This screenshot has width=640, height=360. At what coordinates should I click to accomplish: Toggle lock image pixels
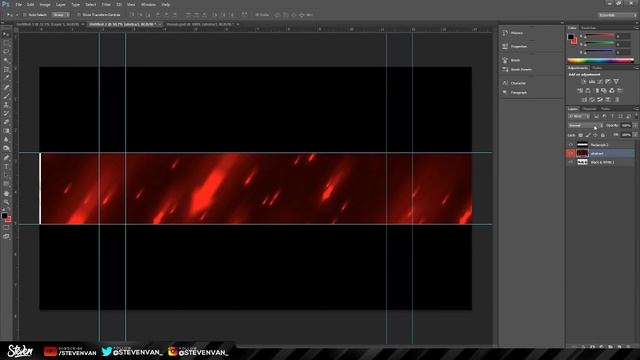point(588,135)
